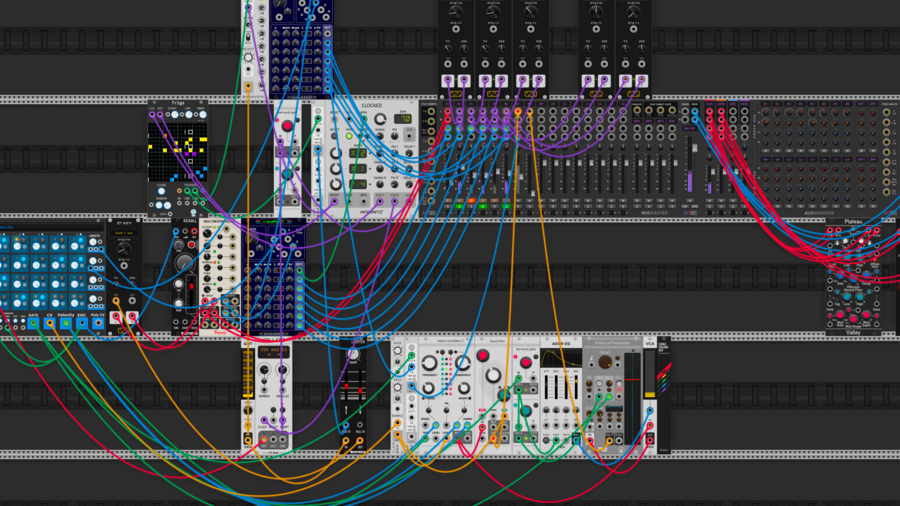Viewport: 900px width, 506px height.
Task: Click the red trigger button on KICKALL
Action: click(191, 244)
